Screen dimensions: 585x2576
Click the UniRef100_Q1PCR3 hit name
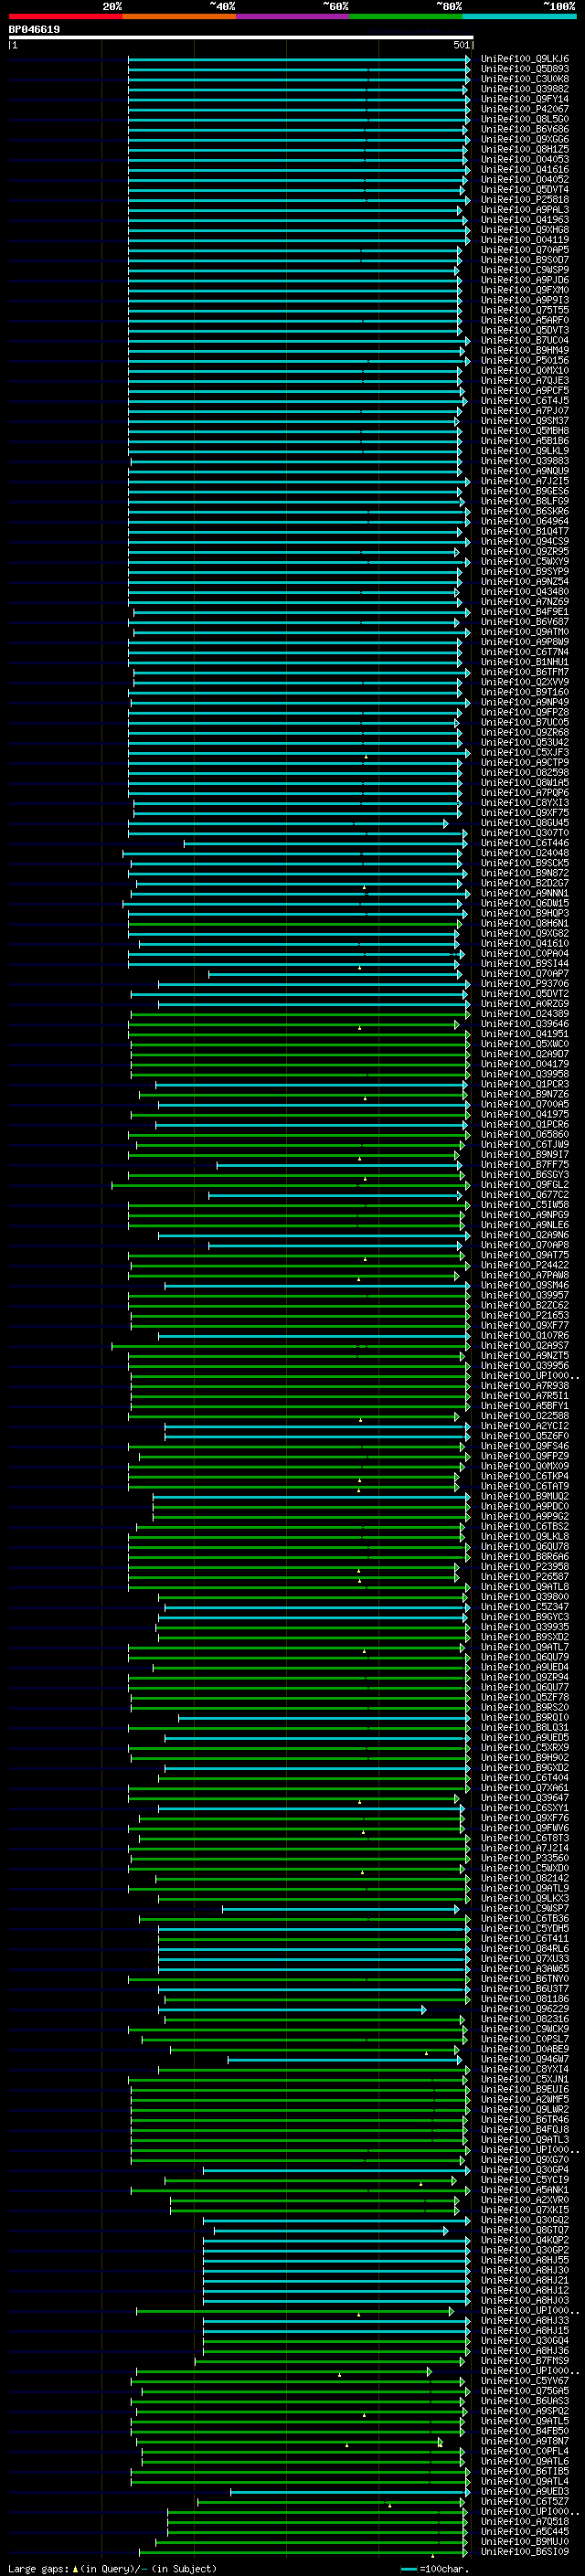[x=525, y=1084]
